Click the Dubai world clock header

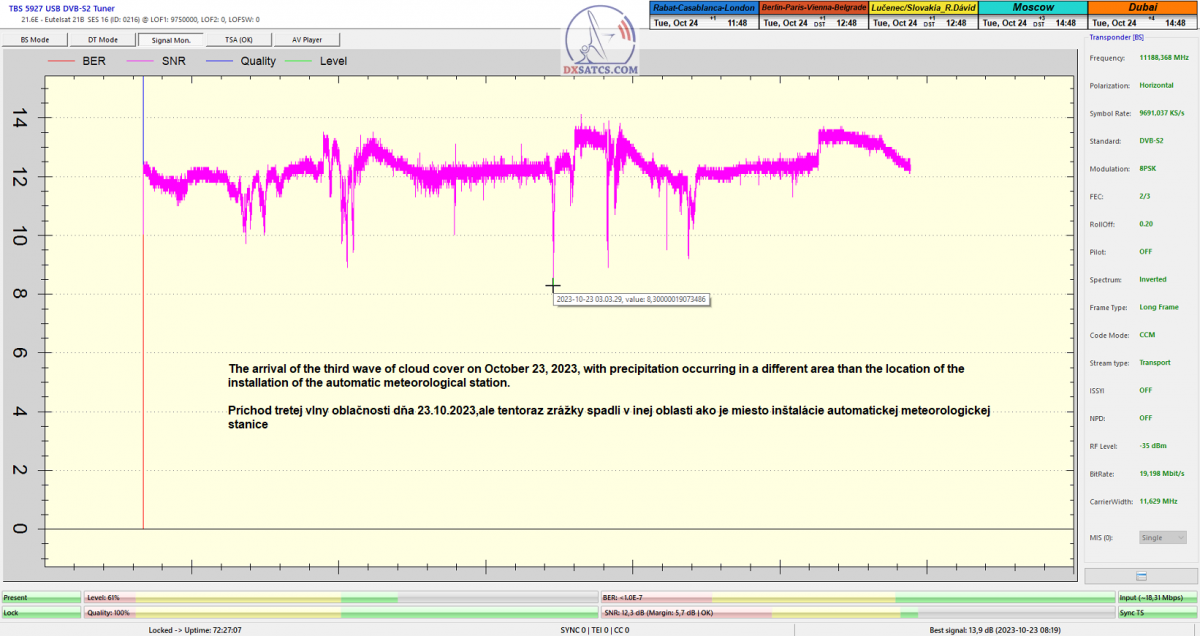(x=1141, y=7)
